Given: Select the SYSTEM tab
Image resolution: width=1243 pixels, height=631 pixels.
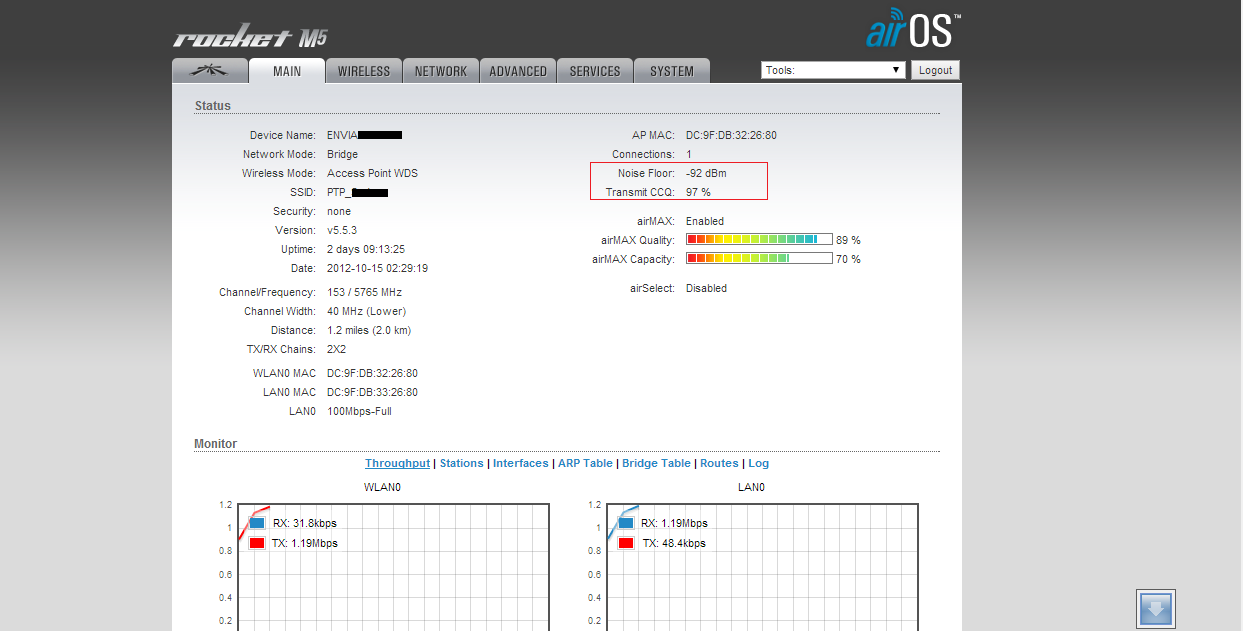Looking at the screenshot, I should coord(672,71).
